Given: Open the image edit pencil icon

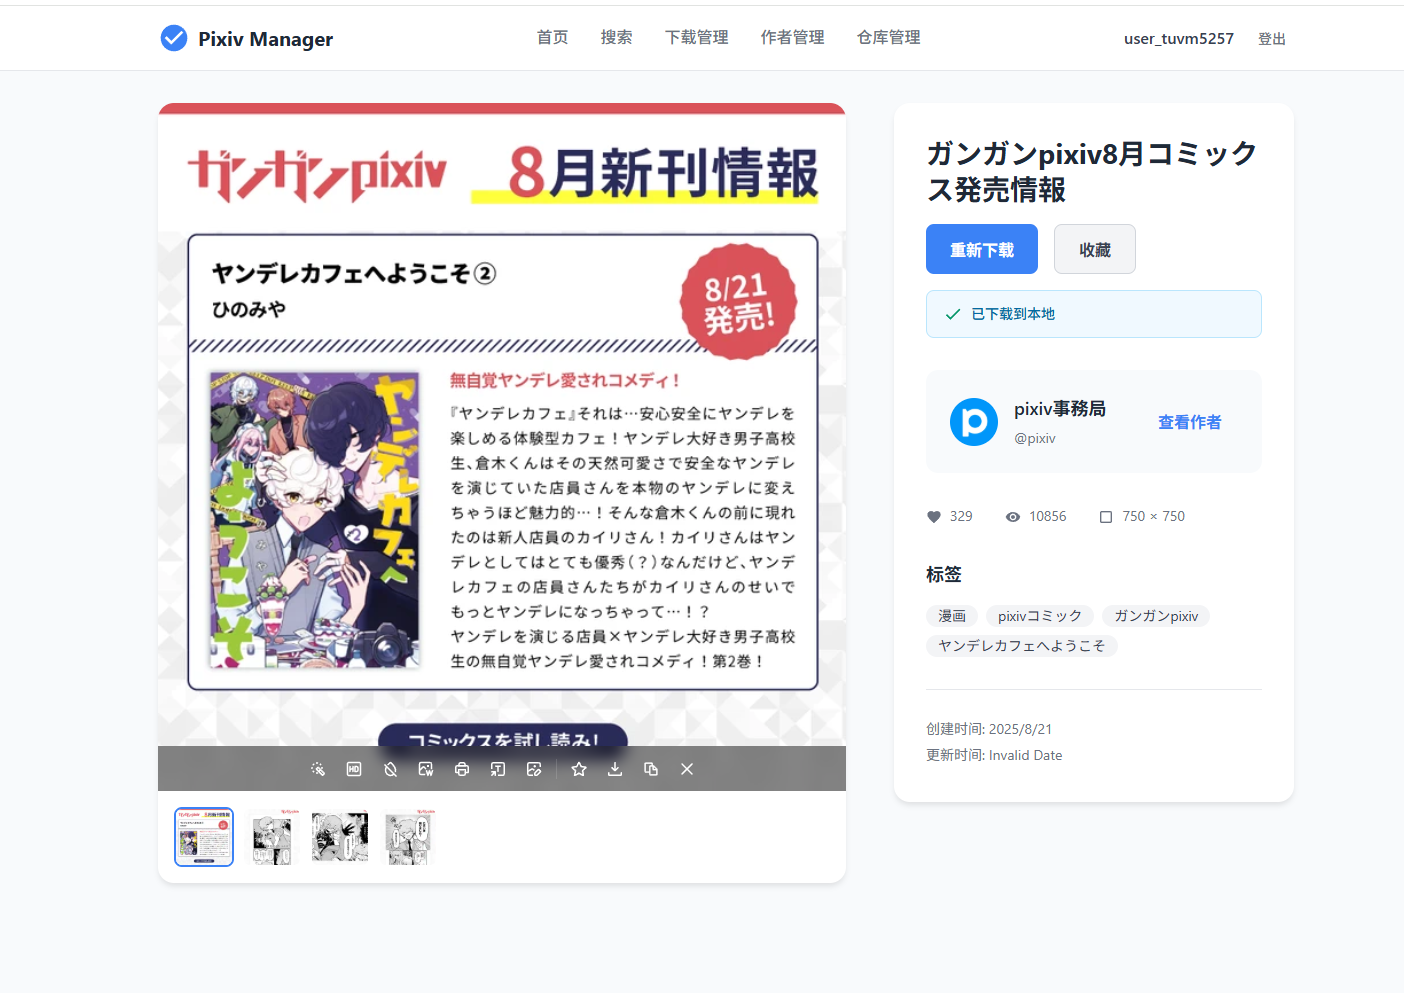Looking at the screenshot, I should (x=534, y=769).
